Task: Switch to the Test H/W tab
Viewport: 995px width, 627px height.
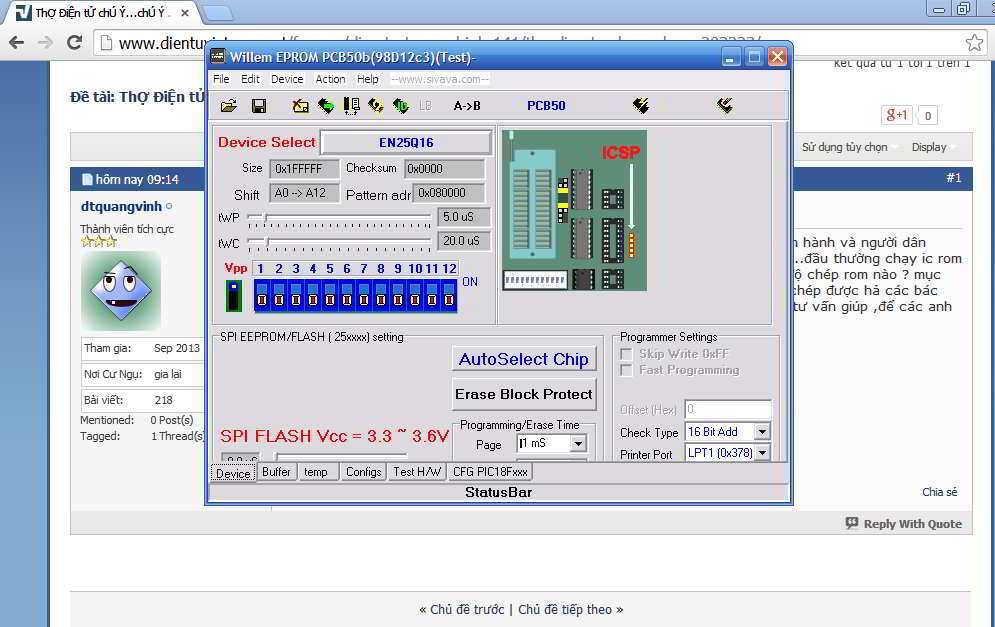Action: click(417, 472)
